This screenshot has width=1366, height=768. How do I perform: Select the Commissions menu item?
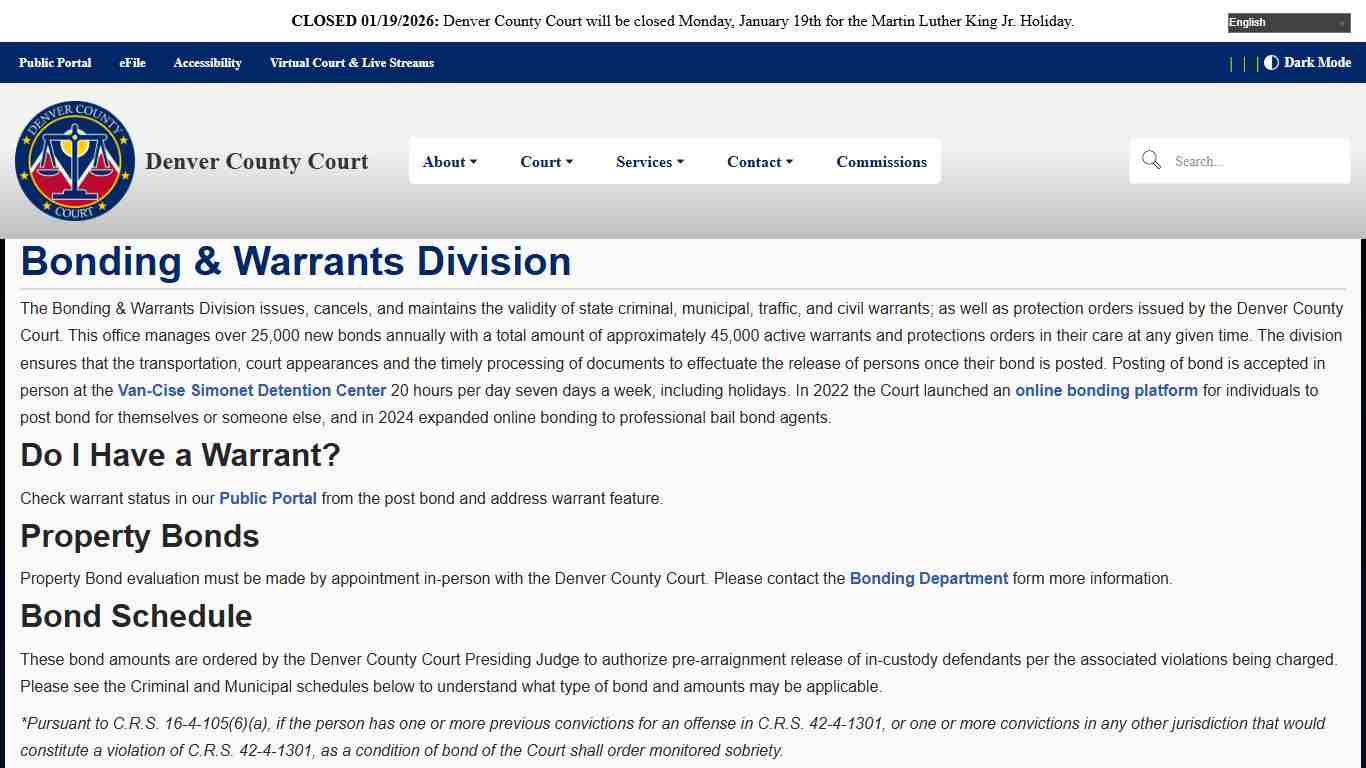tap(881, 161)
